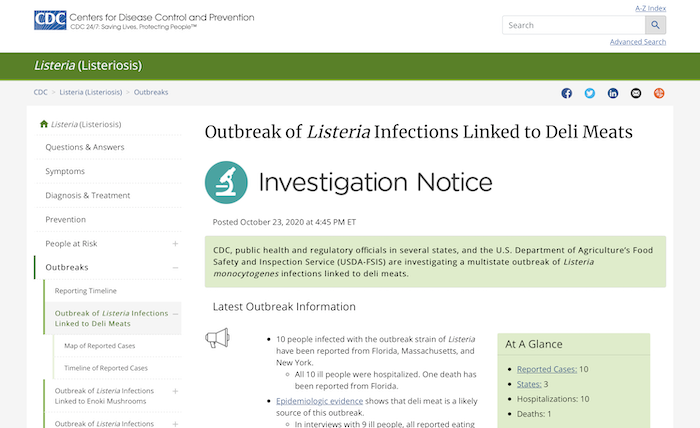Expand the People at Risk section
The height and width of the screenshot is (428, 700).
(175, 244)
